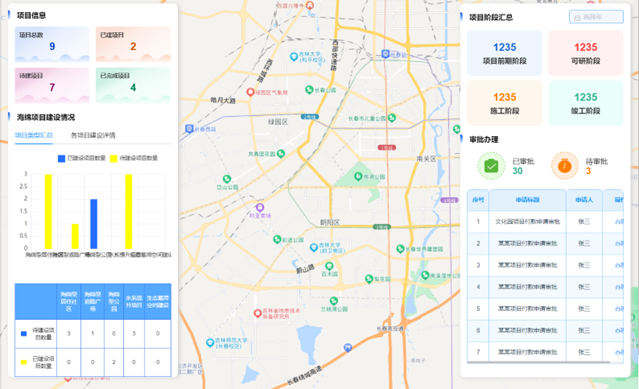Switch to 各项目建设详情 tab

(x=93, y=135)
